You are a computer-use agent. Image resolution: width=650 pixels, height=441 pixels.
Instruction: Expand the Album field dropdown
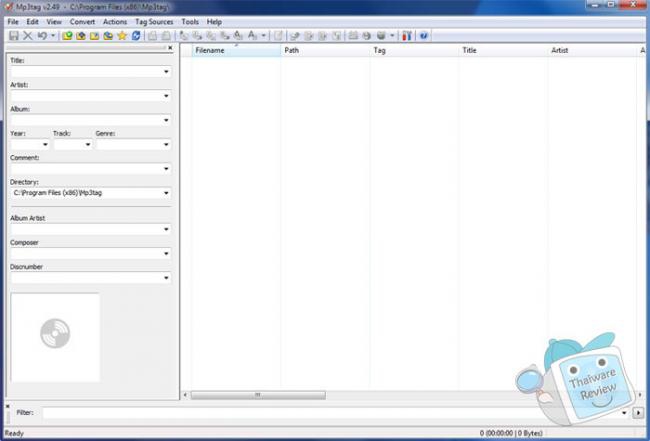166,120
